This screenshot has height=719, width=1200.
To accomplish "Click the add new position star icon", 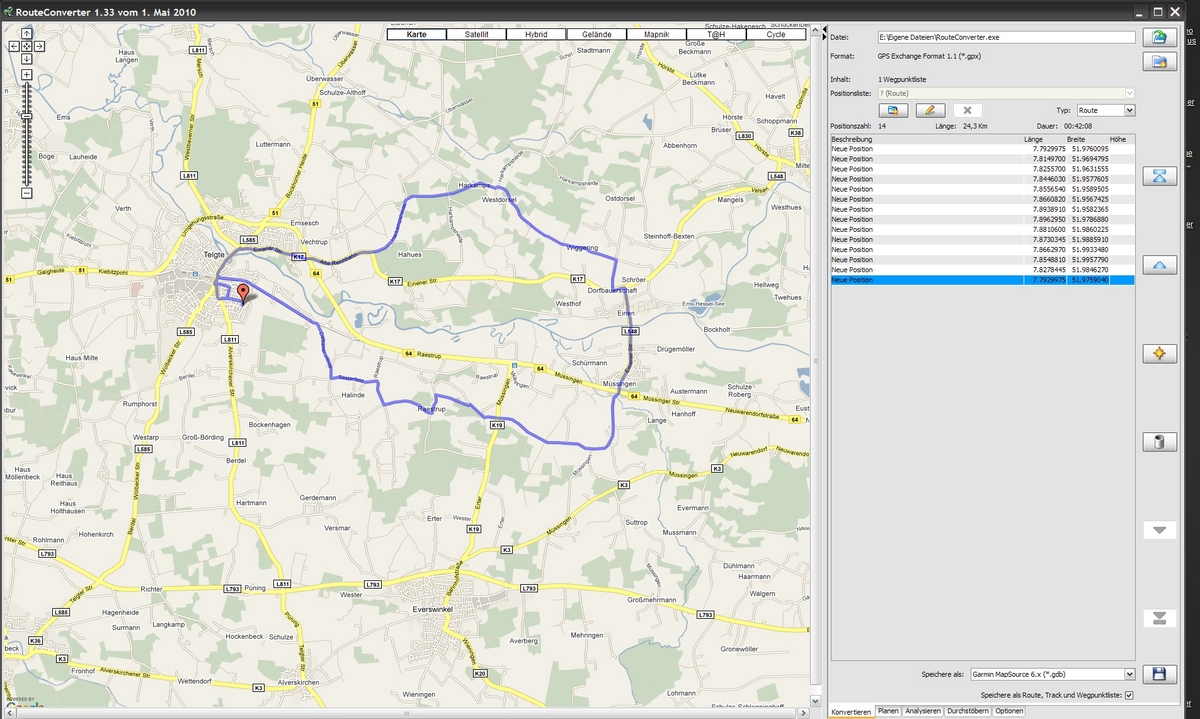I will (x=1159, y=353).
